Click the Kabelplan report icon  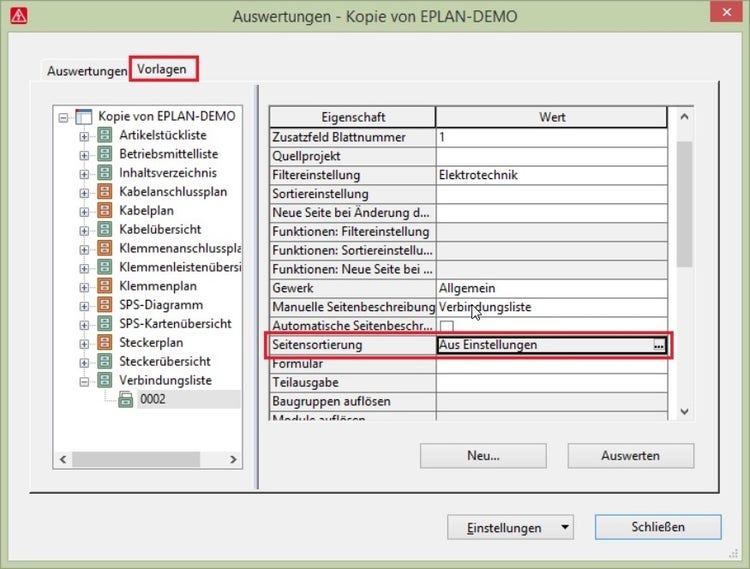point(104,210)
